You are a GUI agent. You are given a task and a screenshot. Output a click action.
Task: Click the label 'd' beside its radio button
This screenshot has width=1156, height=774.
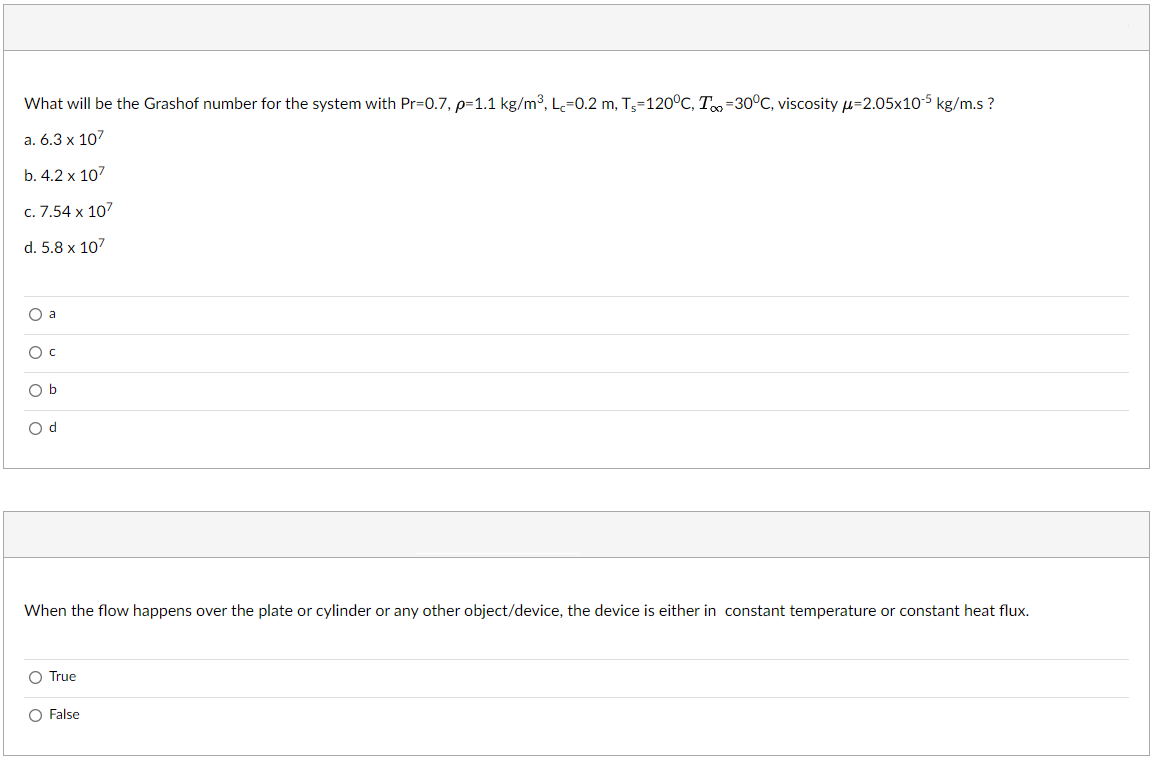coord(52,427)
